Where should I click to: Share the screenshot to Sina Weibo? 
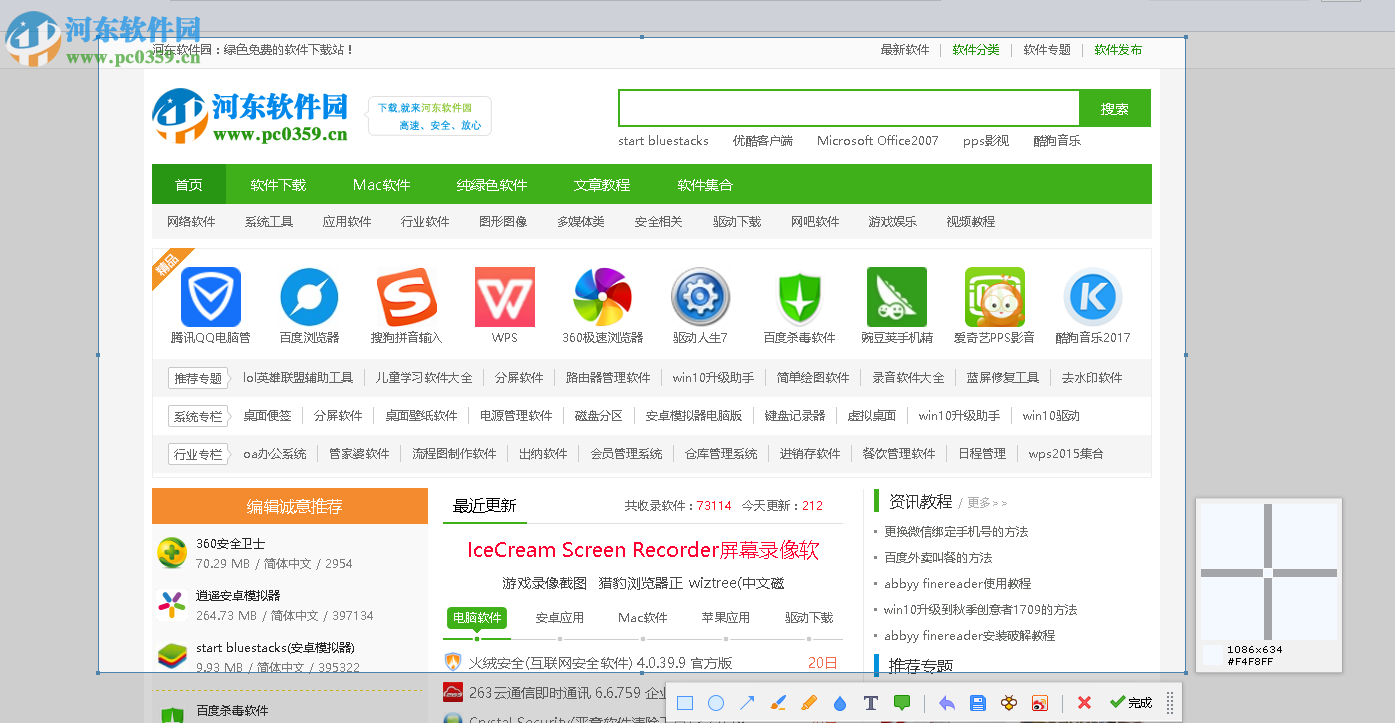pos(1040,703)
